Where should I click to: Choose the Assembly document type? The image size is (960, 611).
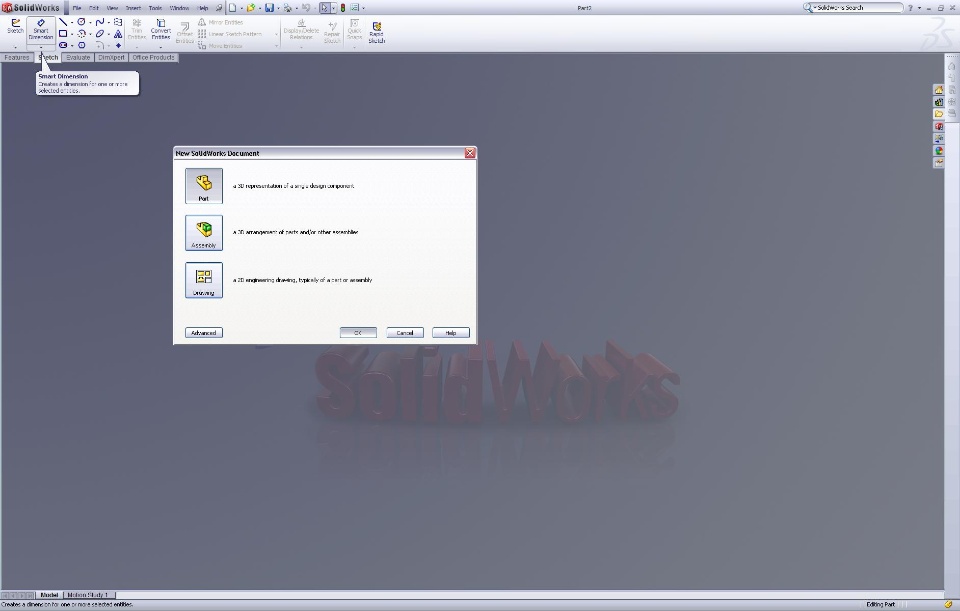pyautogui.click(x=204, y=233)
